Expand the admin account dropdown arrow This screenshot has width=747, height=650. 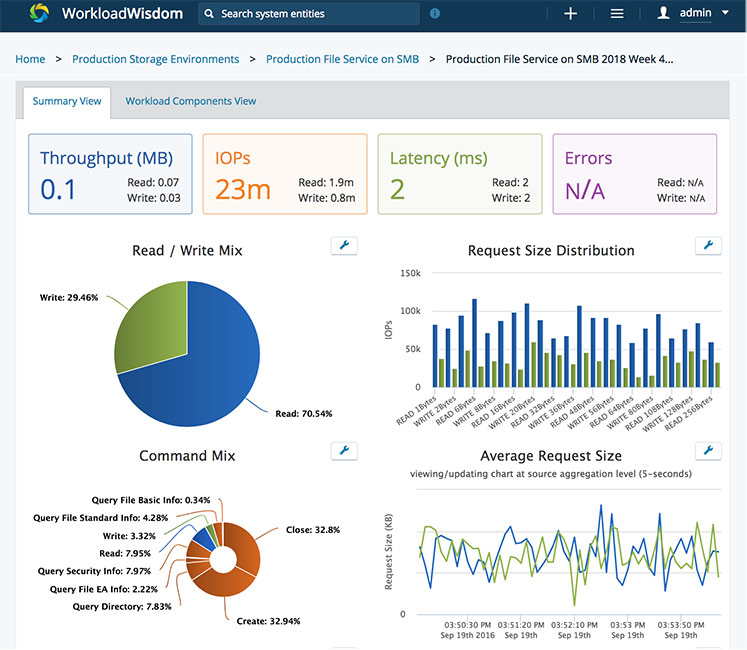pyautogui.click(x=726, y=14)
